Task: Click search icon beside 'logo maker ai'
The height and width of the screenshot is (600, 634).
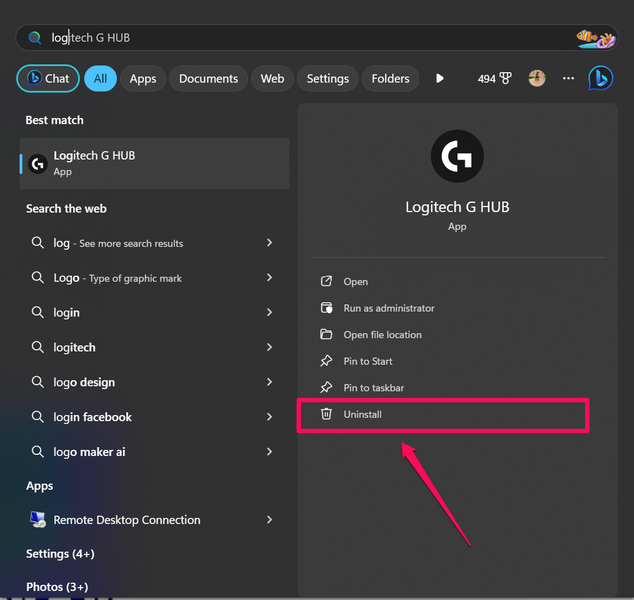Action: [38, 451]
